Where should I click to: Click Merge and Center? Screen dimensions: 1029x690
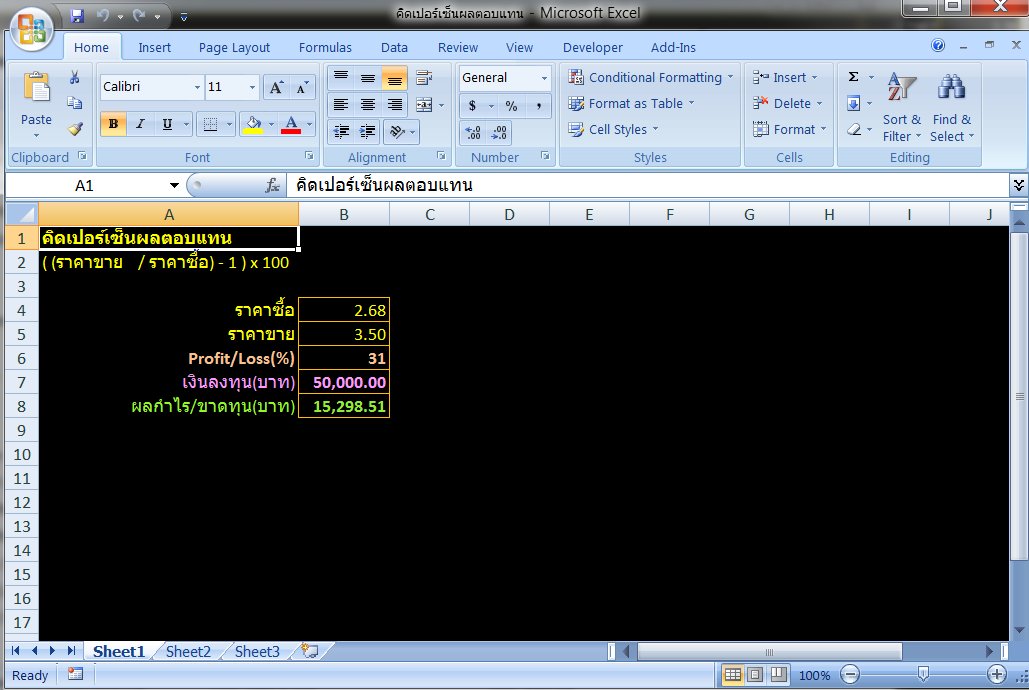[x=424, y=104]
